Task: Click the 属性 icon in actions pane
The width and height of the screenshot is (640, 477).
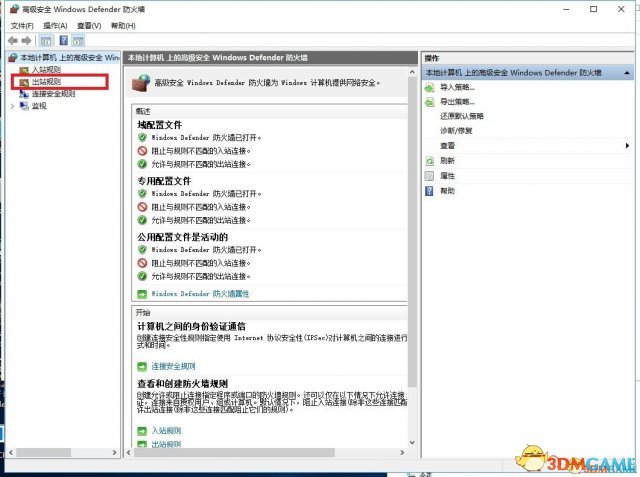Action: tap(429, 176)
